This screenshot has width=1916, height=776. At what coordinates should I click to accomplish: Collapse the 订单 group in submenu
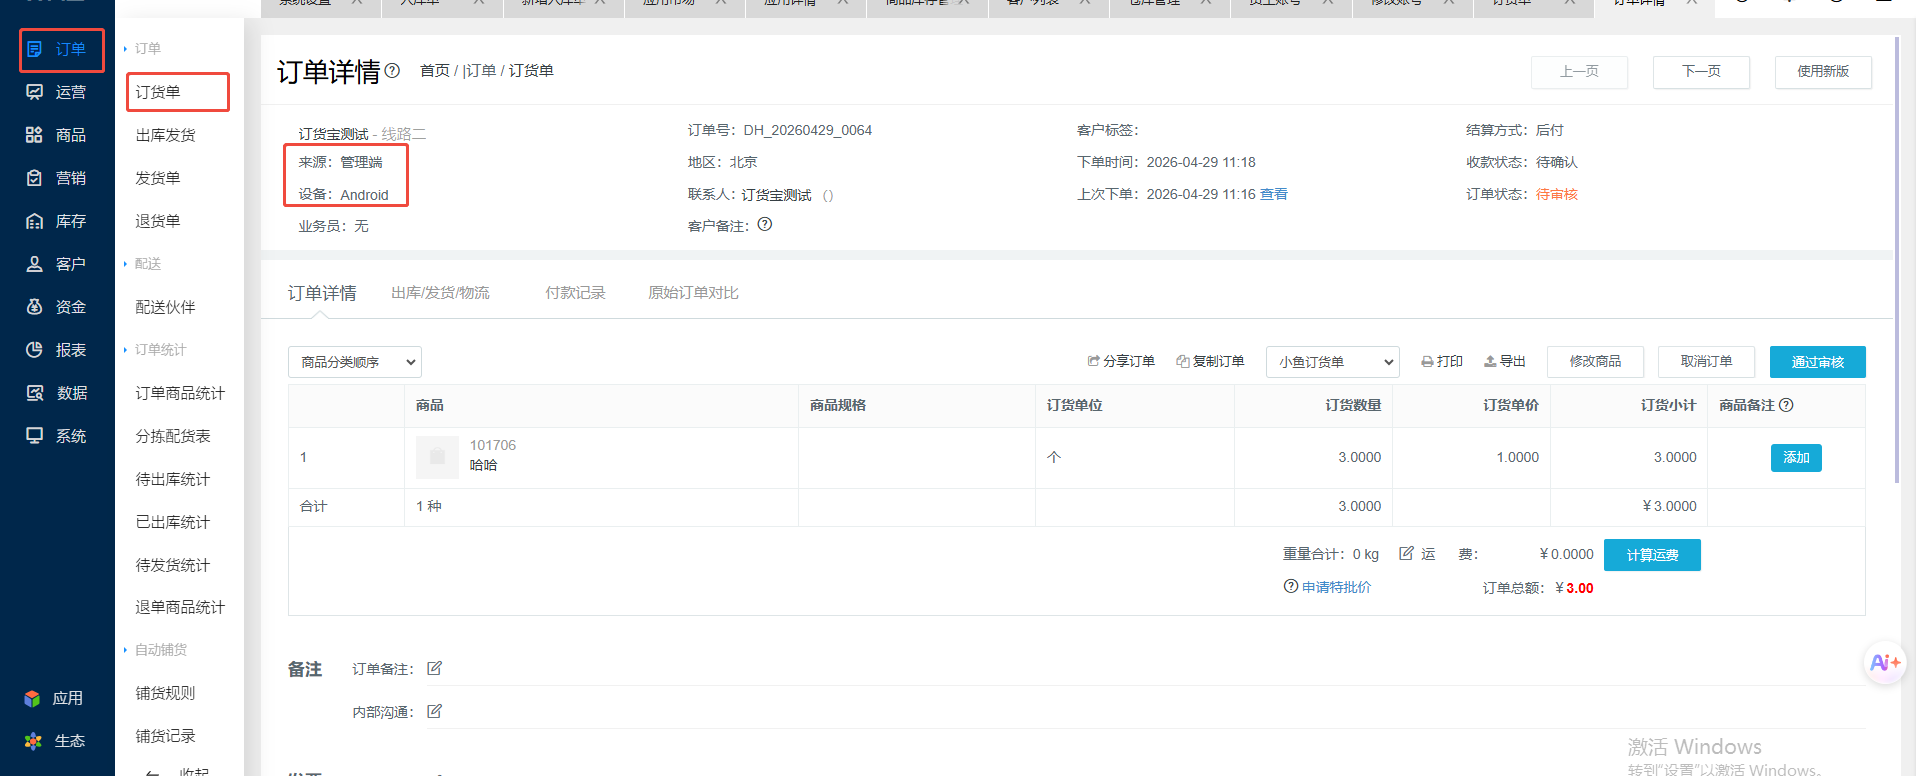pyautogui.click(x=142, y=48)
